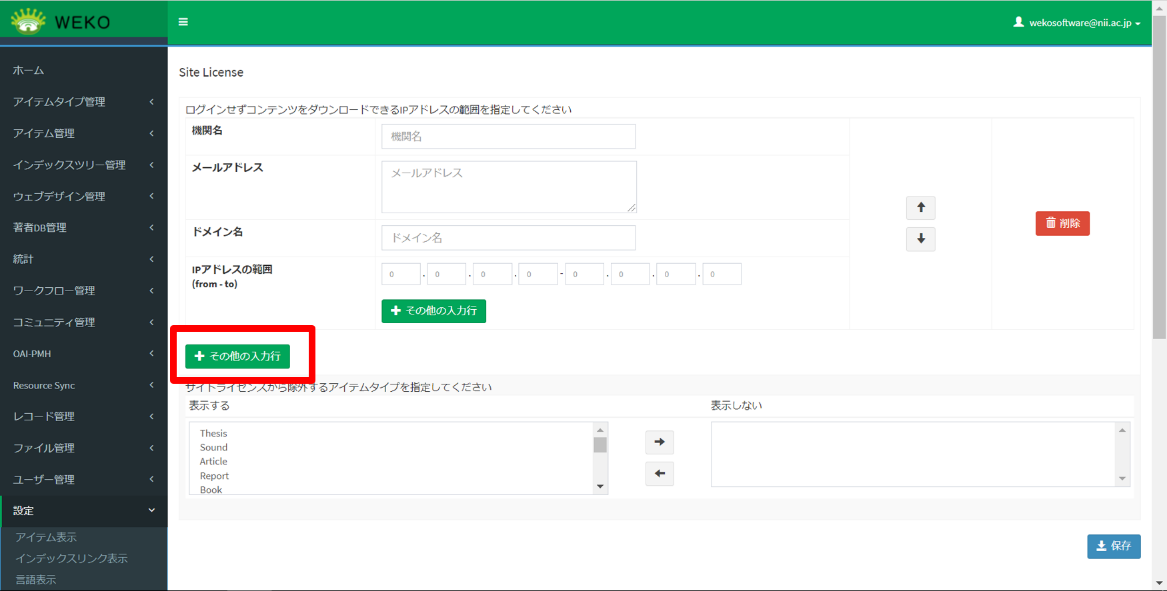The height and width of the screenshot is (591, 1167).
Task: Delete the site license entry with 削除
Action: 1062,223
